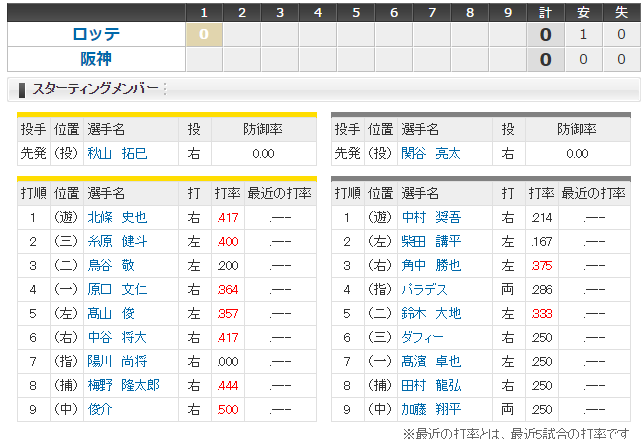Click 中村 奨吾 batting average .214

coord(542,217)
